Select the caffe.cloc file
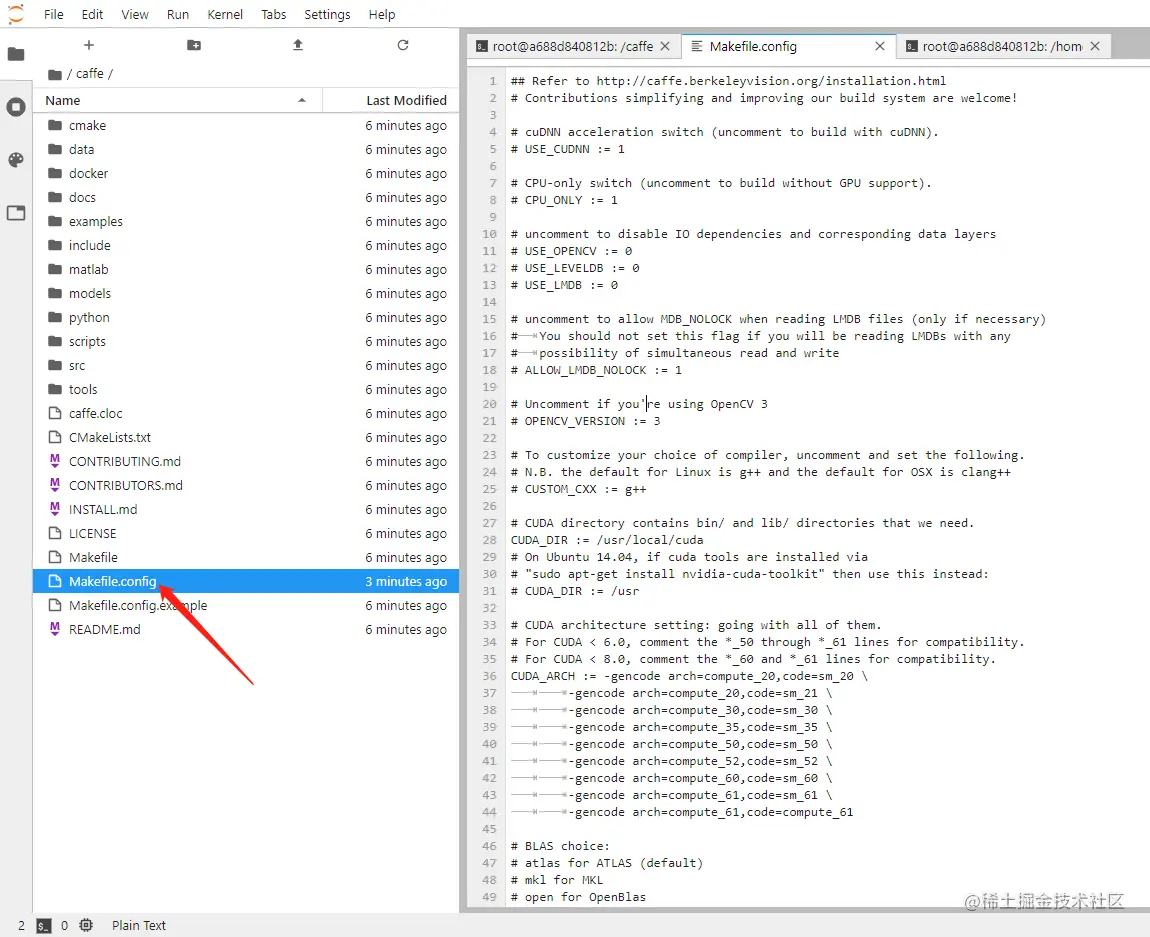 (246, 414)
